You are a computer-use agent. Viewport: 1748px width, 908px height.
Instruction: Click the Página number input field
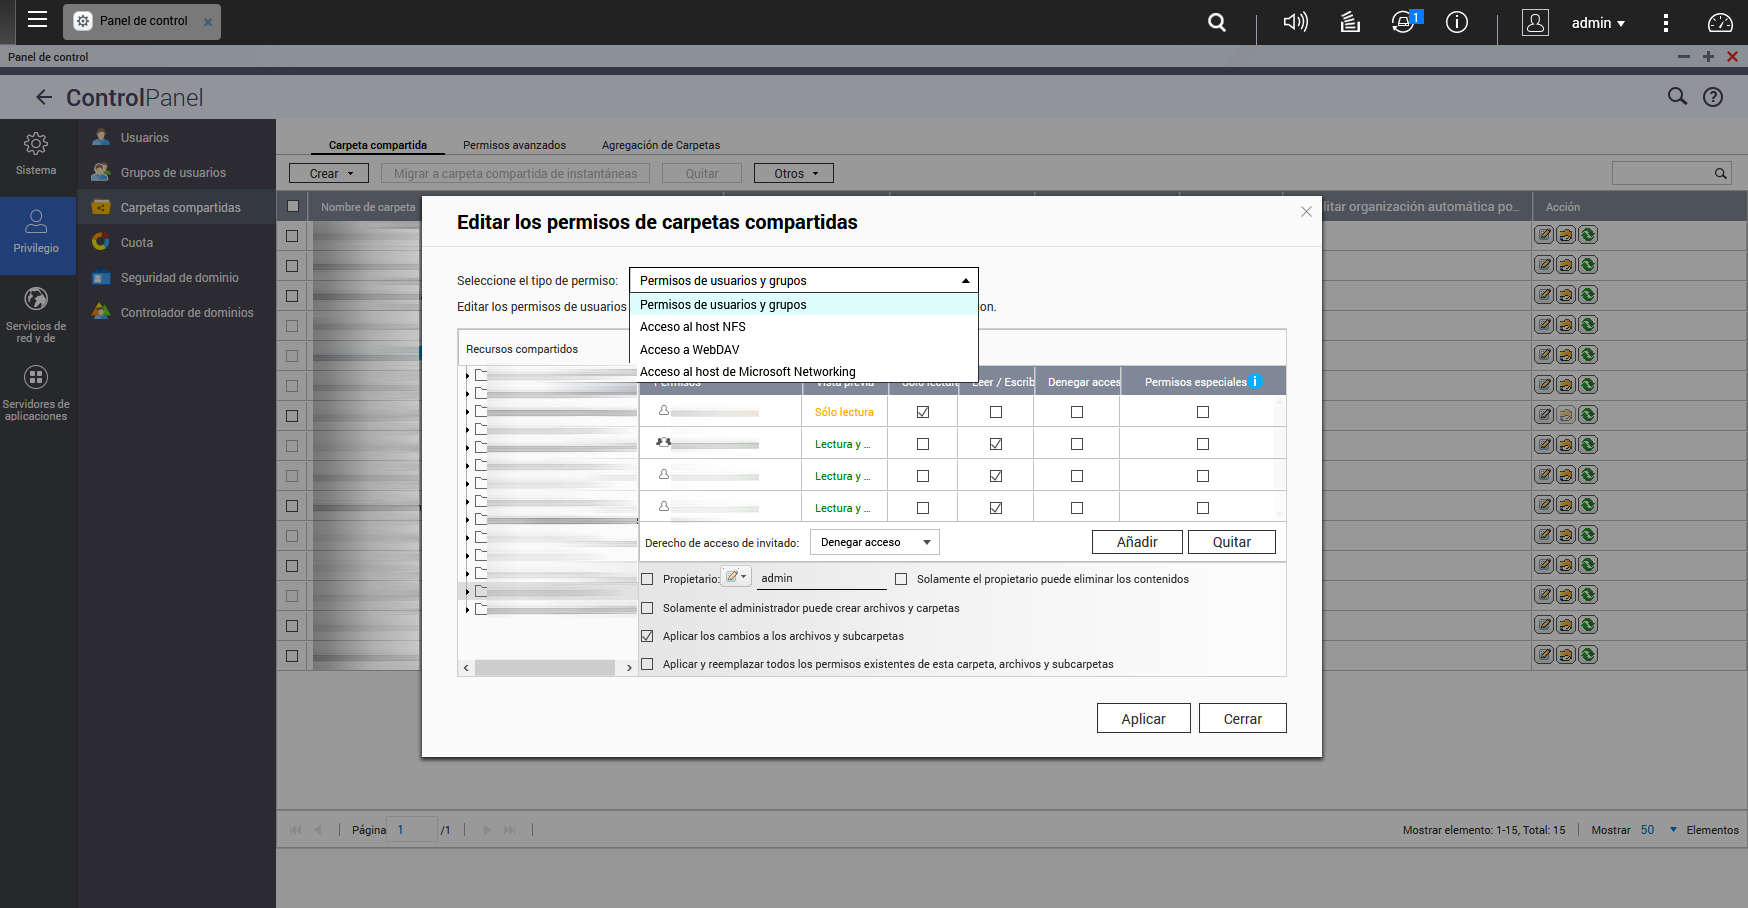412,829
